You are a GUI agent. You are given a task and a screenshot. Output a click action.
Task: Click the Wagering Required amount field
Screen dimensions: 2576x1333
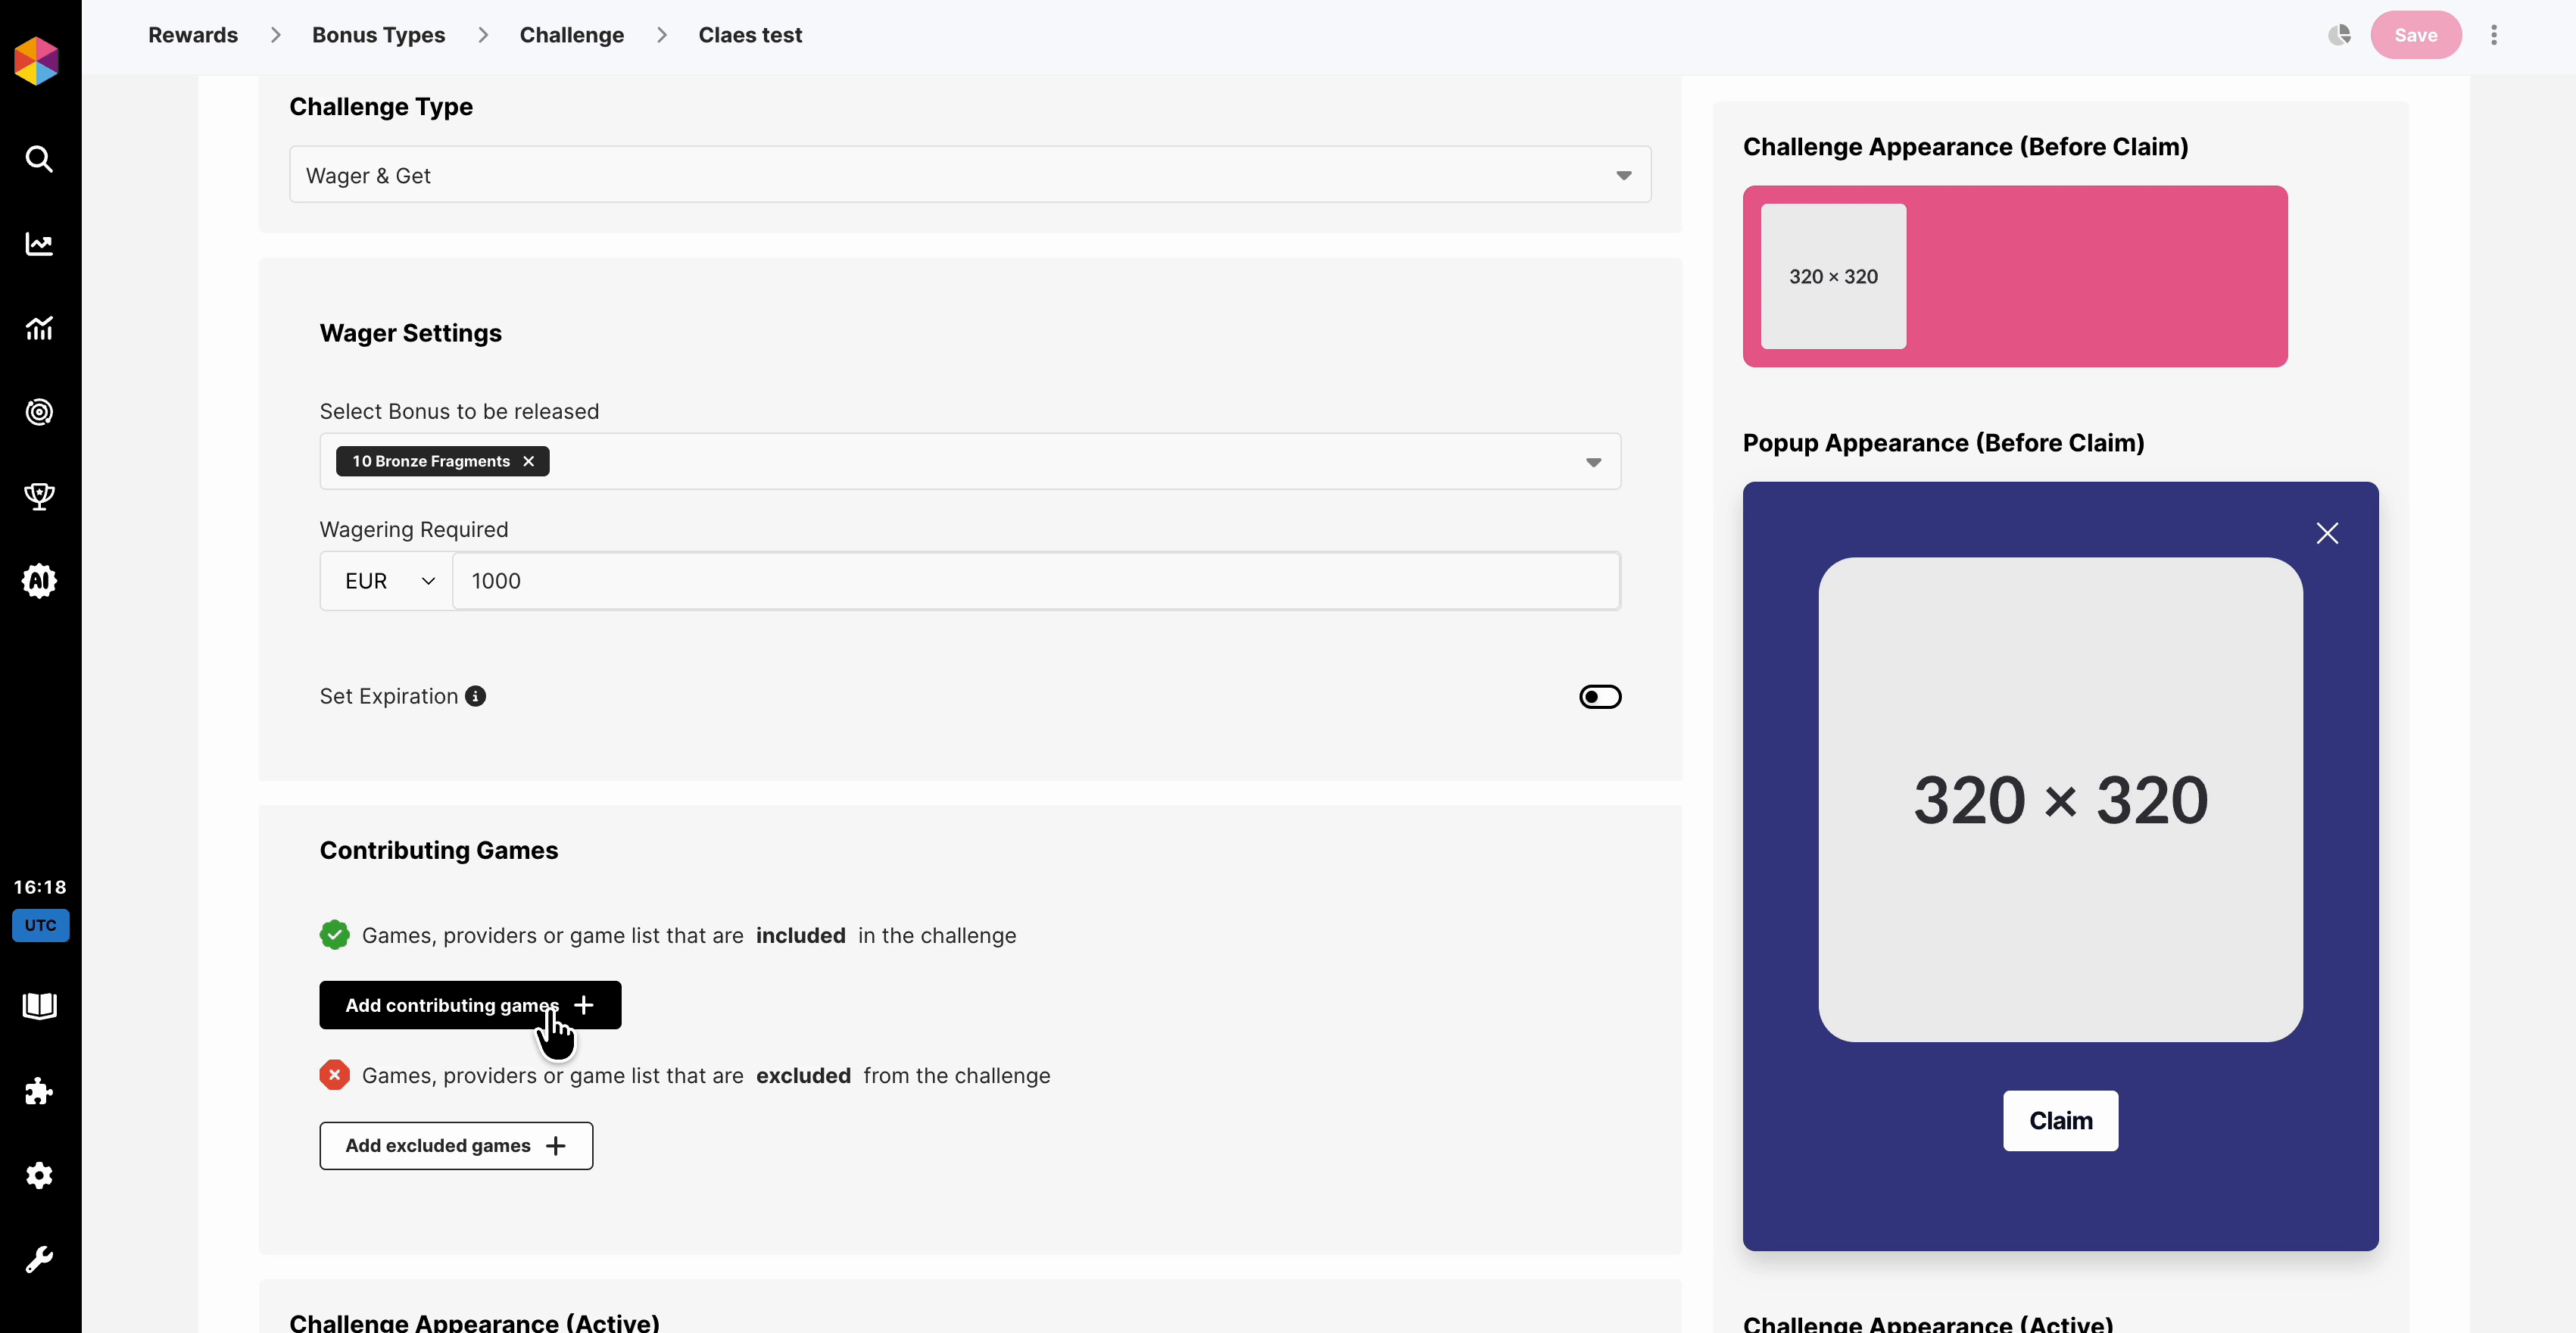click(1035, 581)
